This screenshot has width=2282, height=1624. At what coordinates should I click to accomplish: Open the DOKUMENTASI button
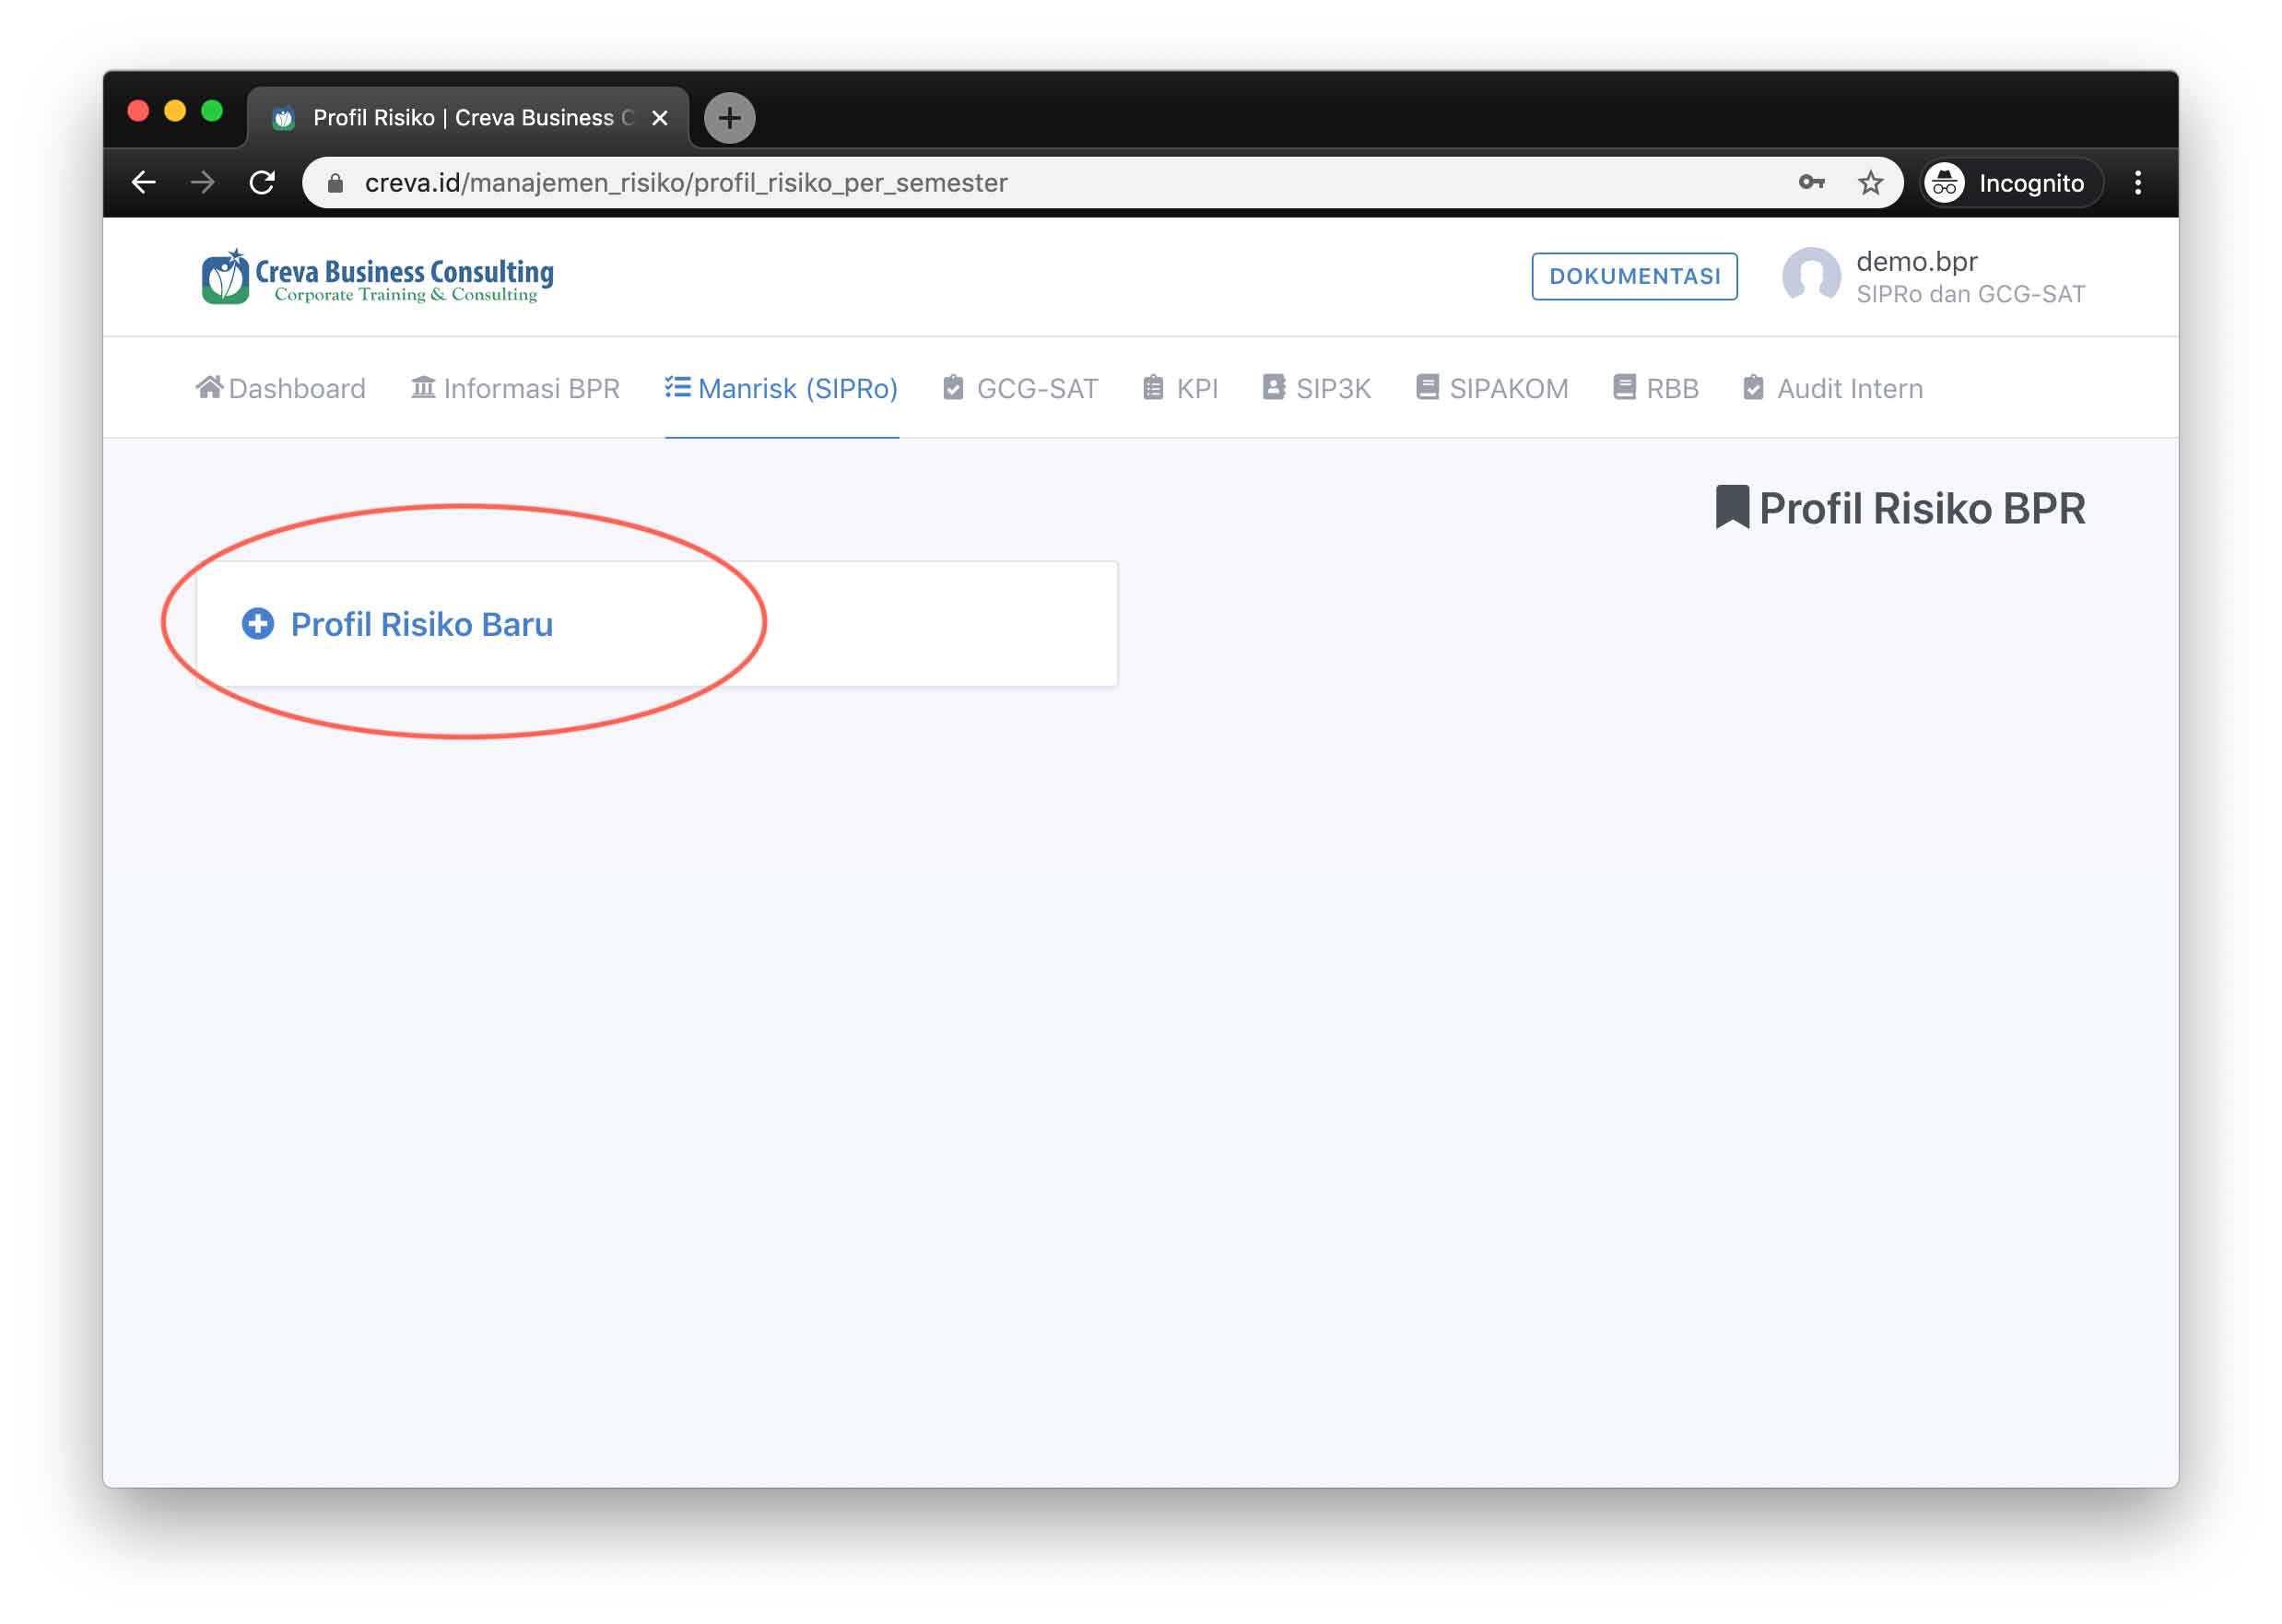click(x=1634, y=276)
